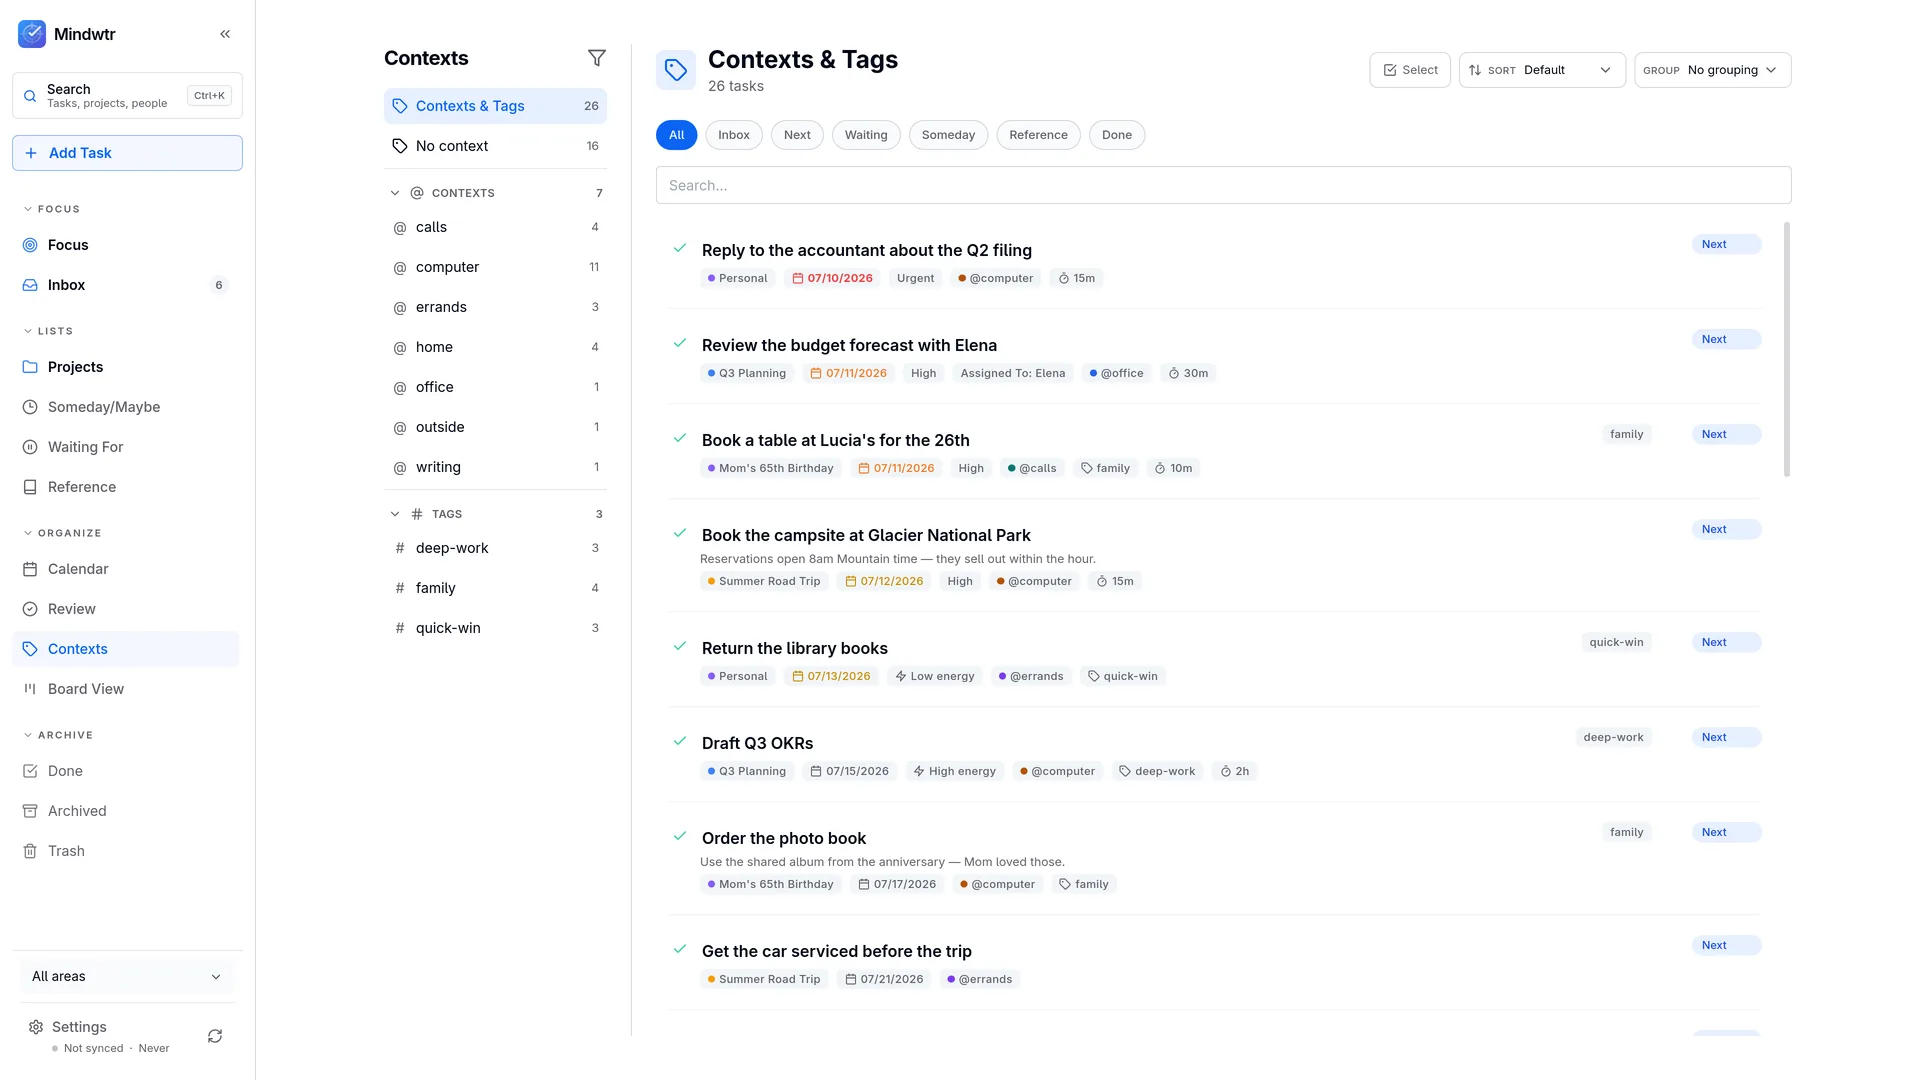
Task: Open Focus from the sidebar
Action: pyautogui.click(x=126, y=245)
